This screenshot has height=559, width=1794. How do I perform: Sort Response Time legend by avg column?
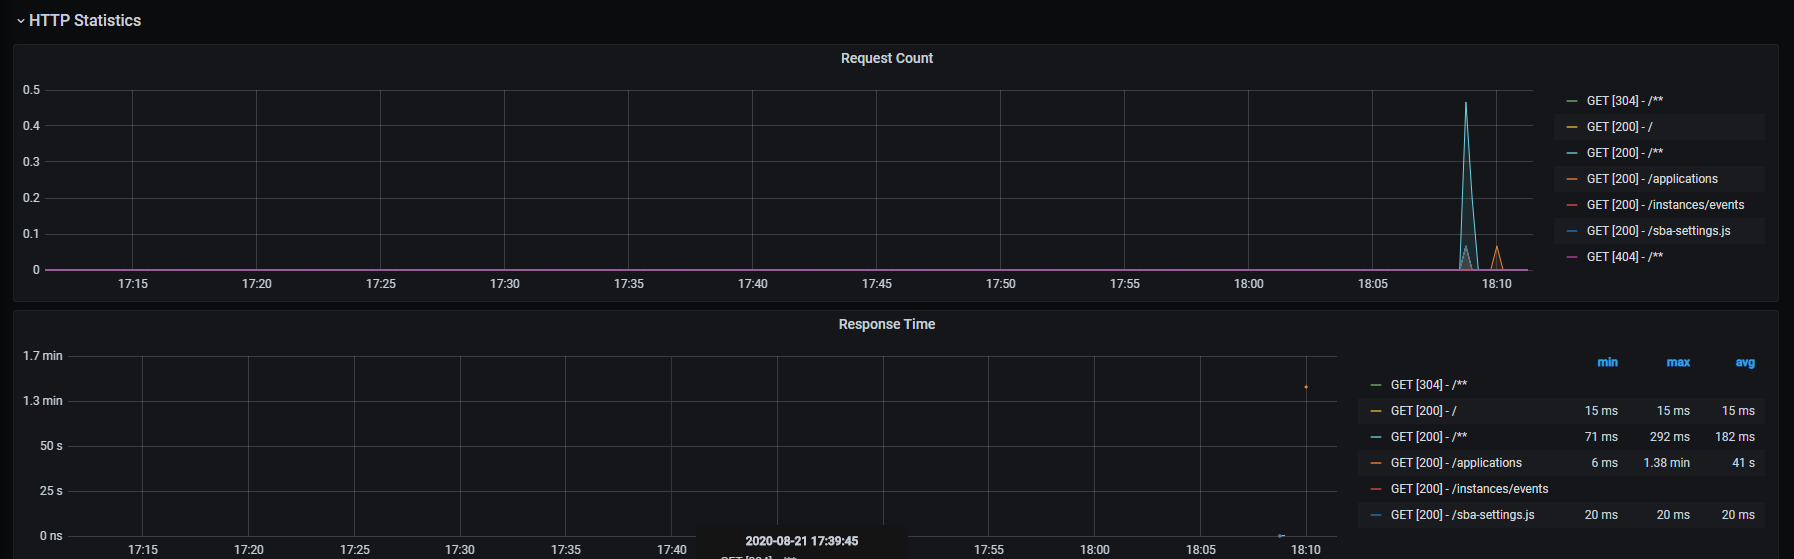click(1745, 362)
